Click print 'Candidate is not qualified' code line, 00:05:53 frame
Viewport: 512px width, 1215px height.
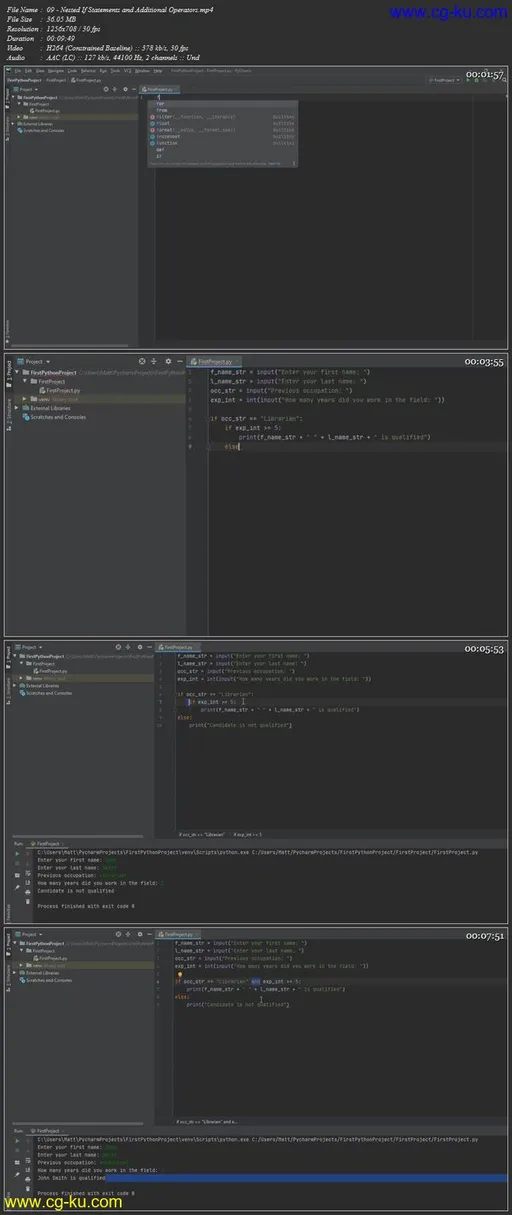pos(241,724)
